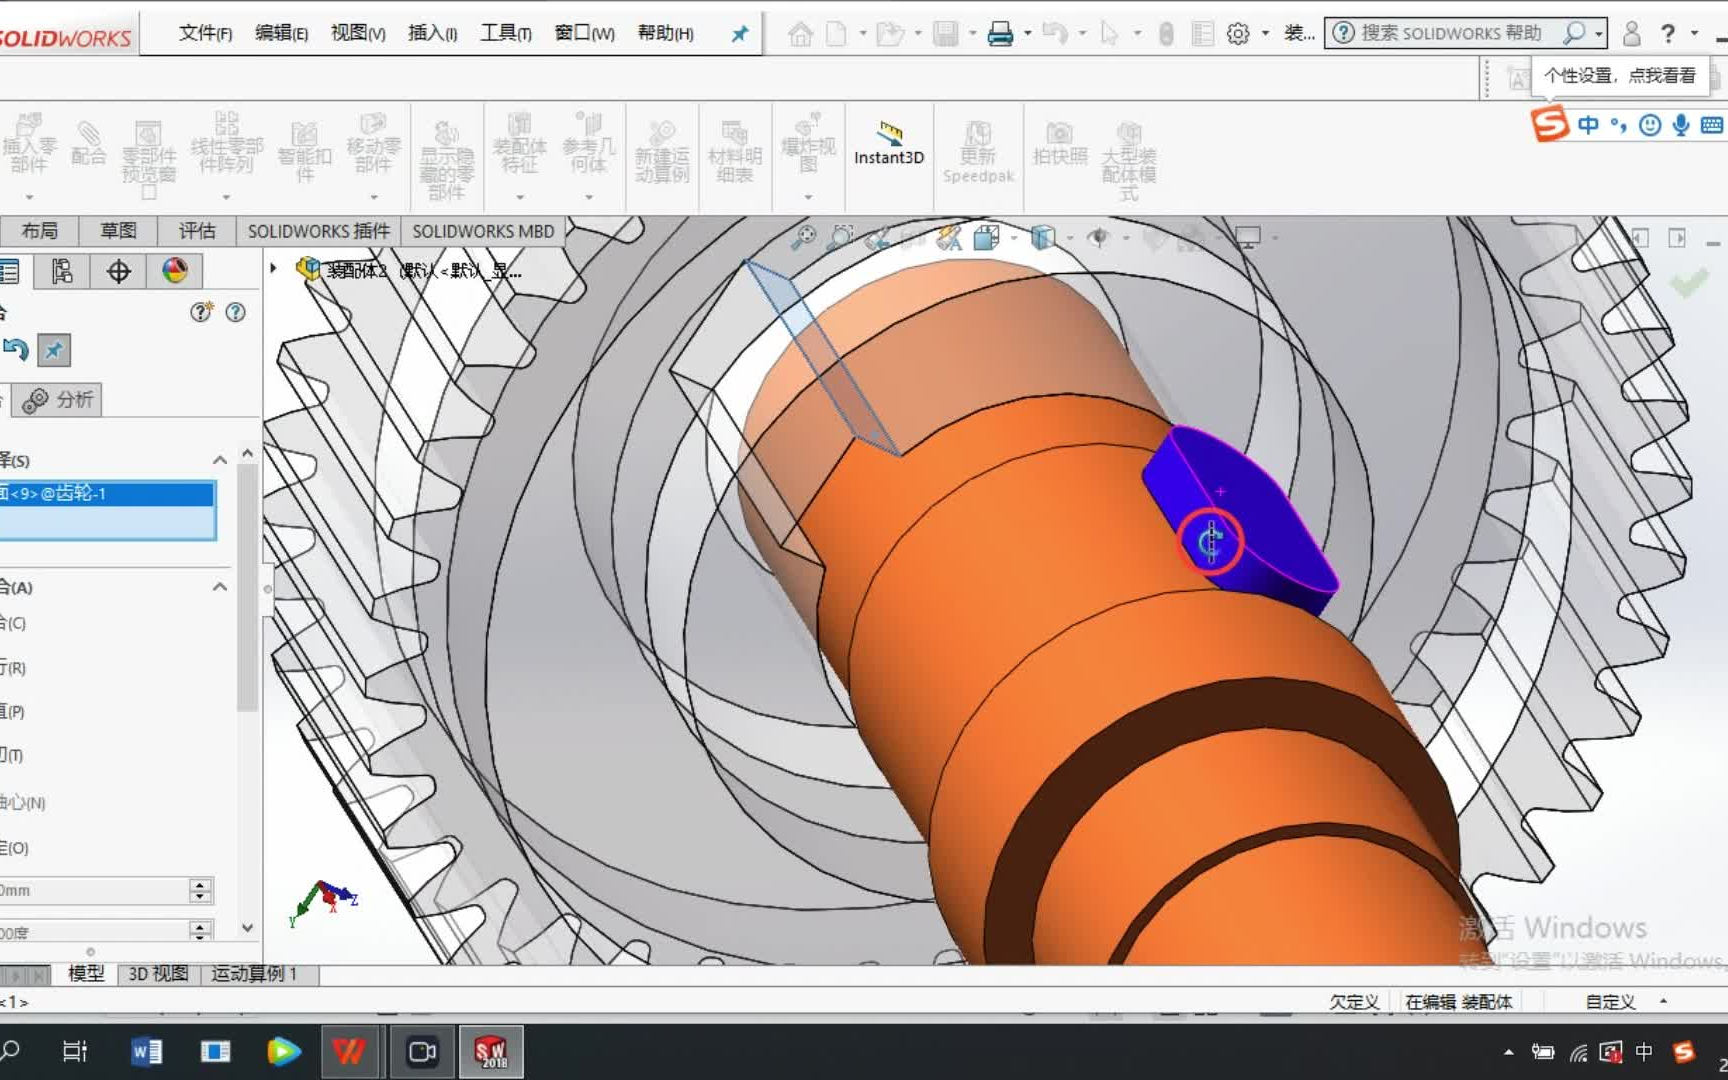Viewport: 1728px width, 1080px height.
Task: Open Microsoft Word from the taskbar
Action: (x=146, y=1052)
